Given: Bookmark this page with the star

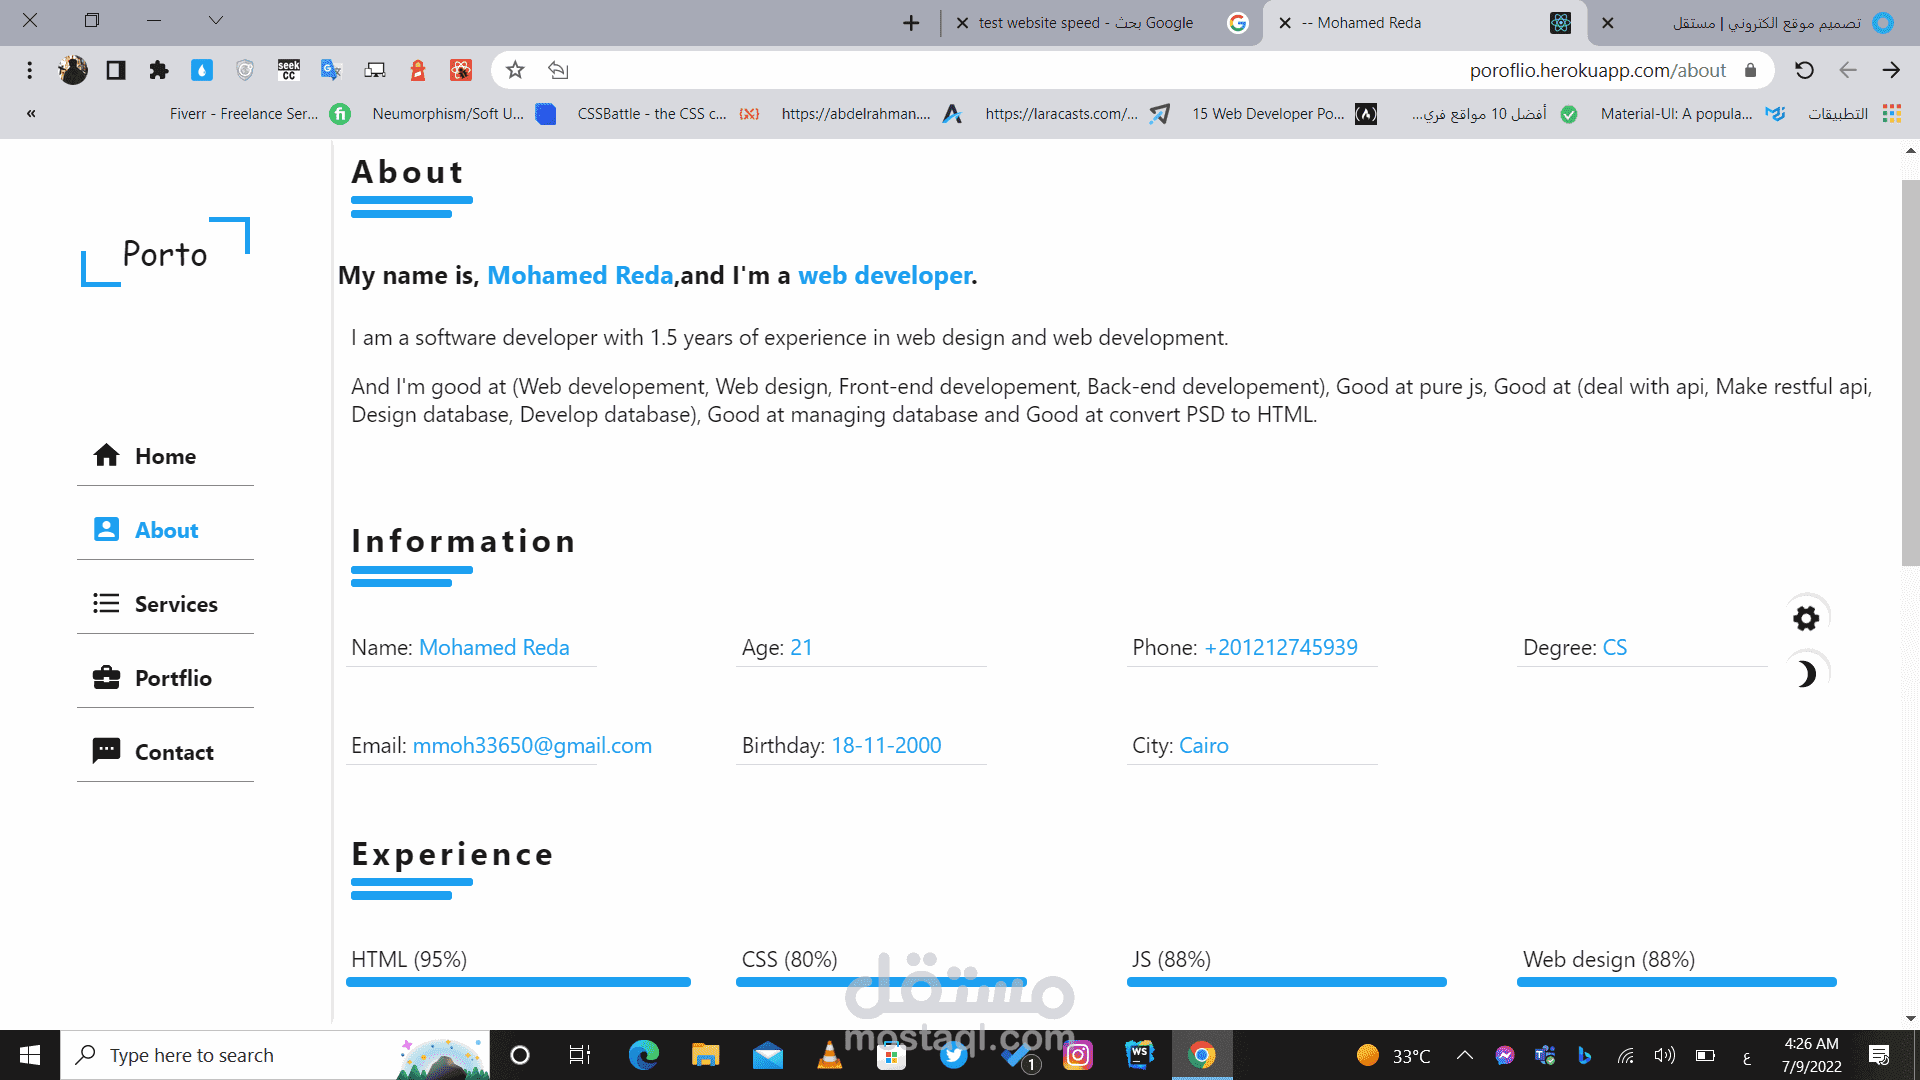Looking at the screenshot, I should [514, 70].
